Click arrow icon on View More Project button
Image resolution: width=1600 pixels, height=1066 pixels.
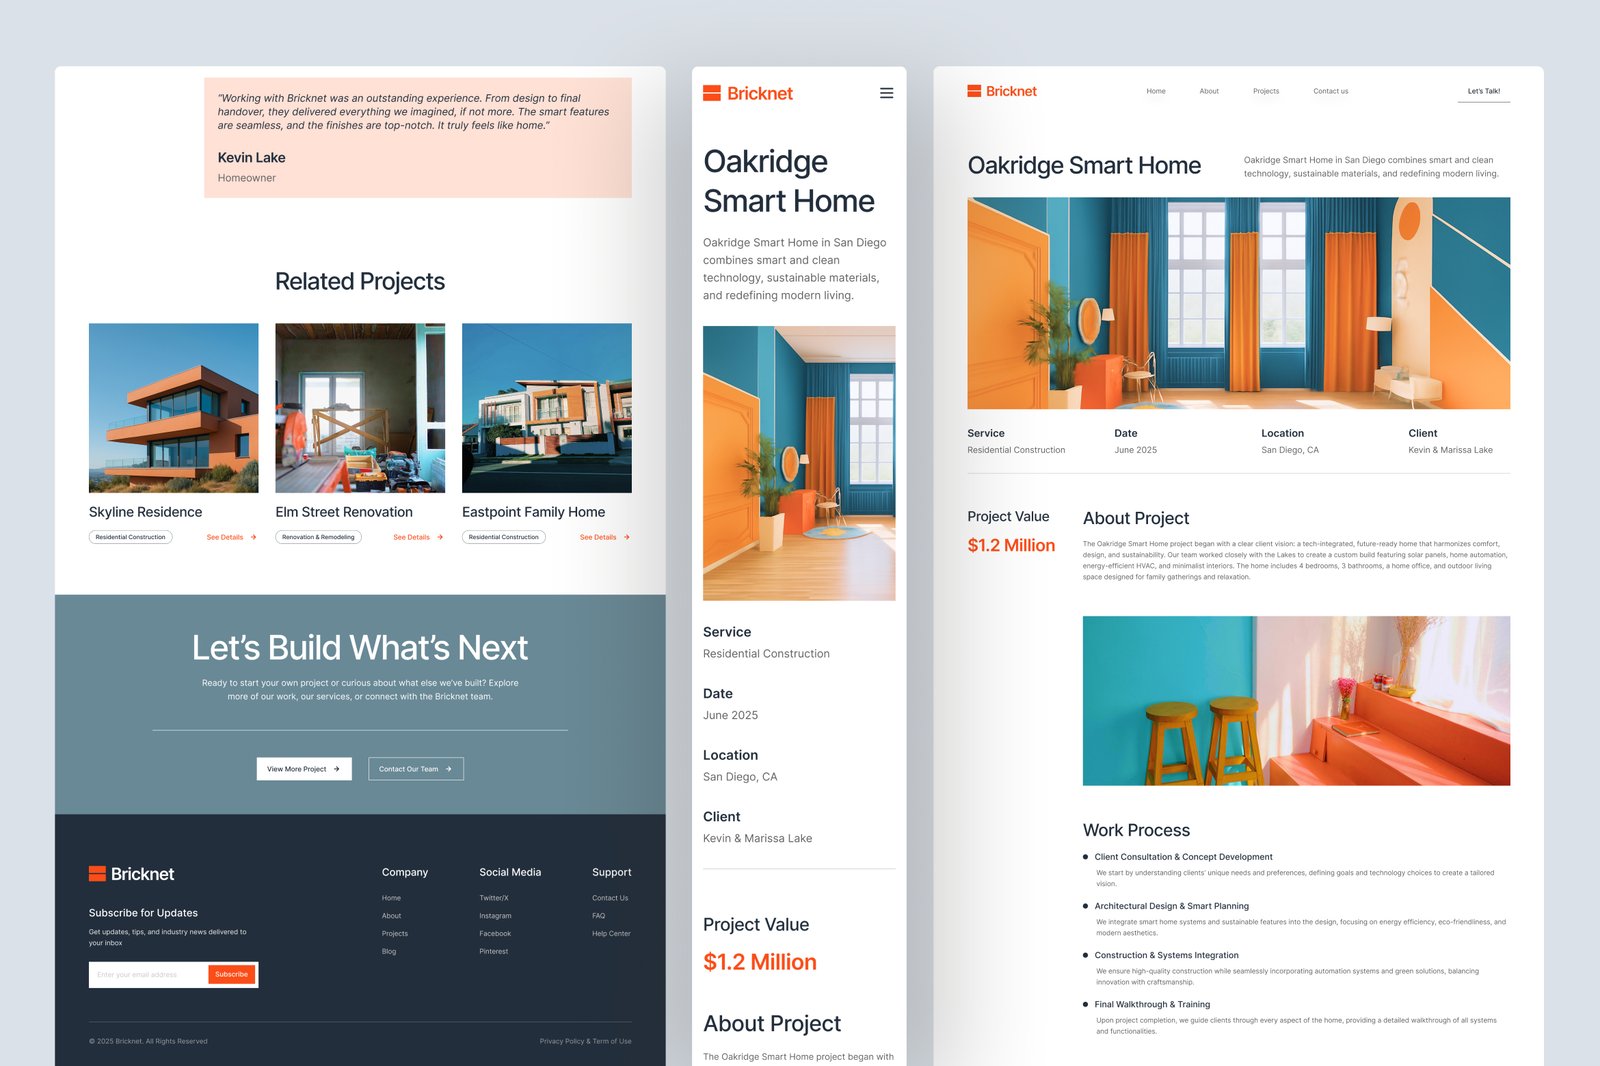coord(337,769)
